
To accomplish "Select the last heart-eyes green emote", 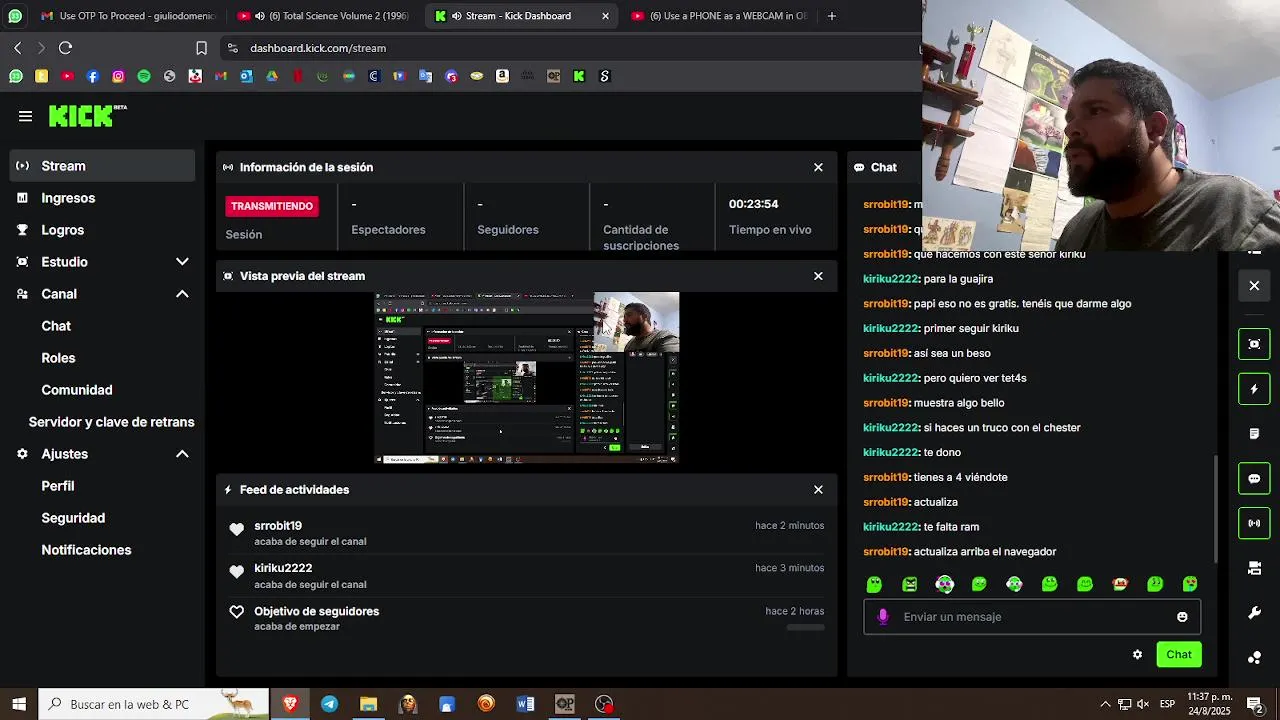I will (x=1190, y=584).
